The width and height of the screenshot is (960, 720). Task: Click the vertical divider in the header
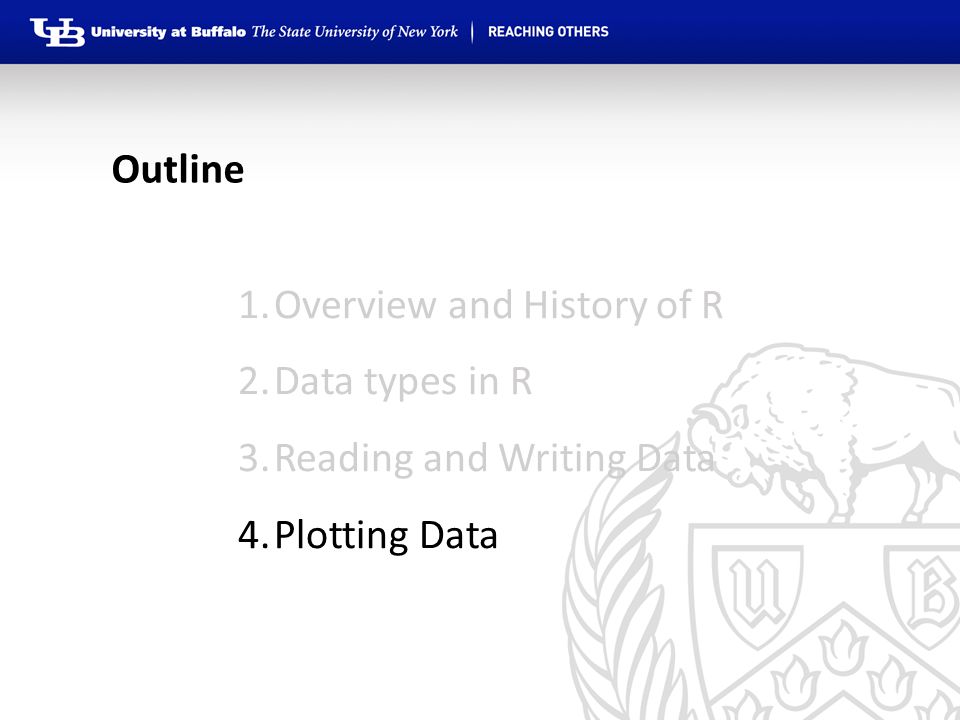pyautogui.click(x=473, y=32)
